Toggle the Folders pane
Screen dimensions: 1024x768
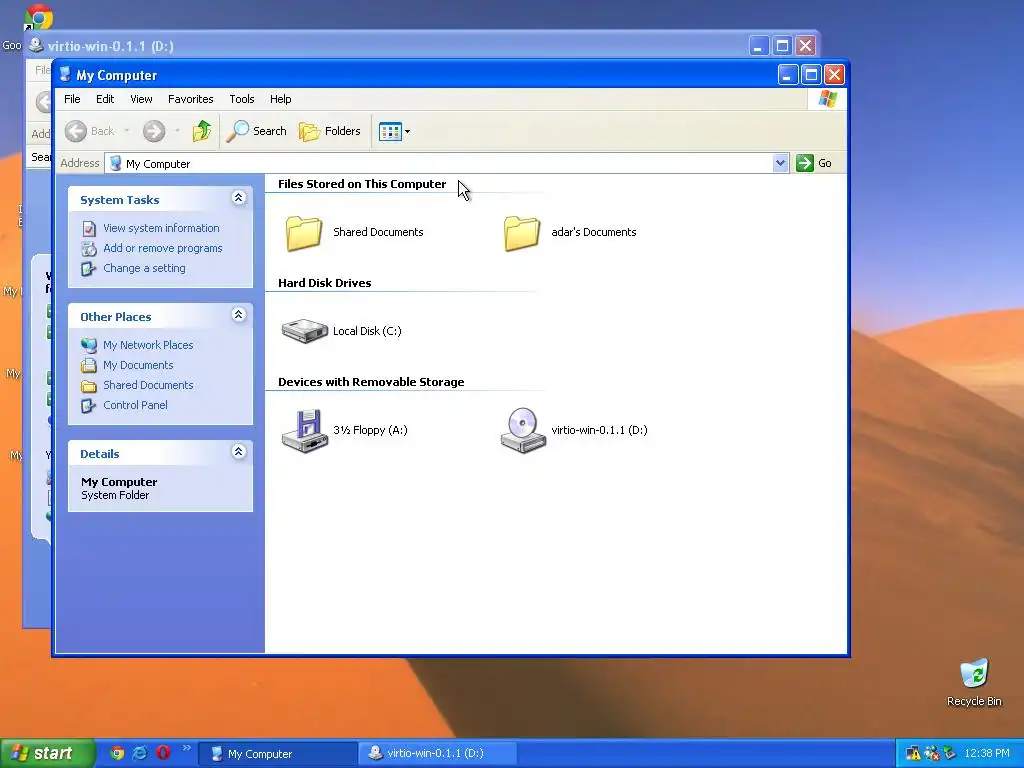point(330,131)
